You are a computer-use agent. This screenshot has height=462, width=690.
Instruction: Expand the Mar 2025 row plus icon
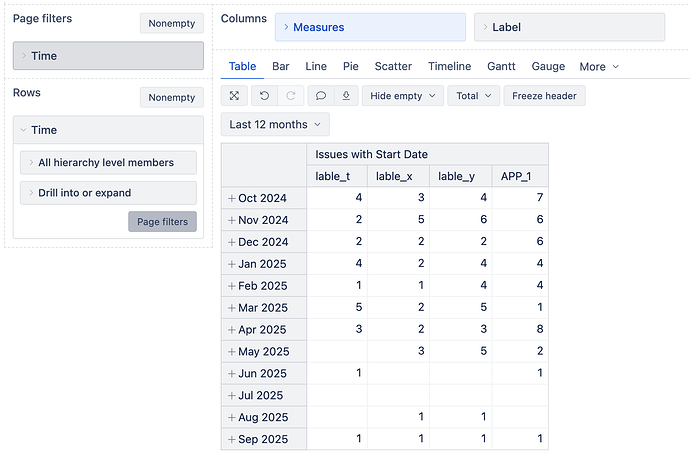231,308
